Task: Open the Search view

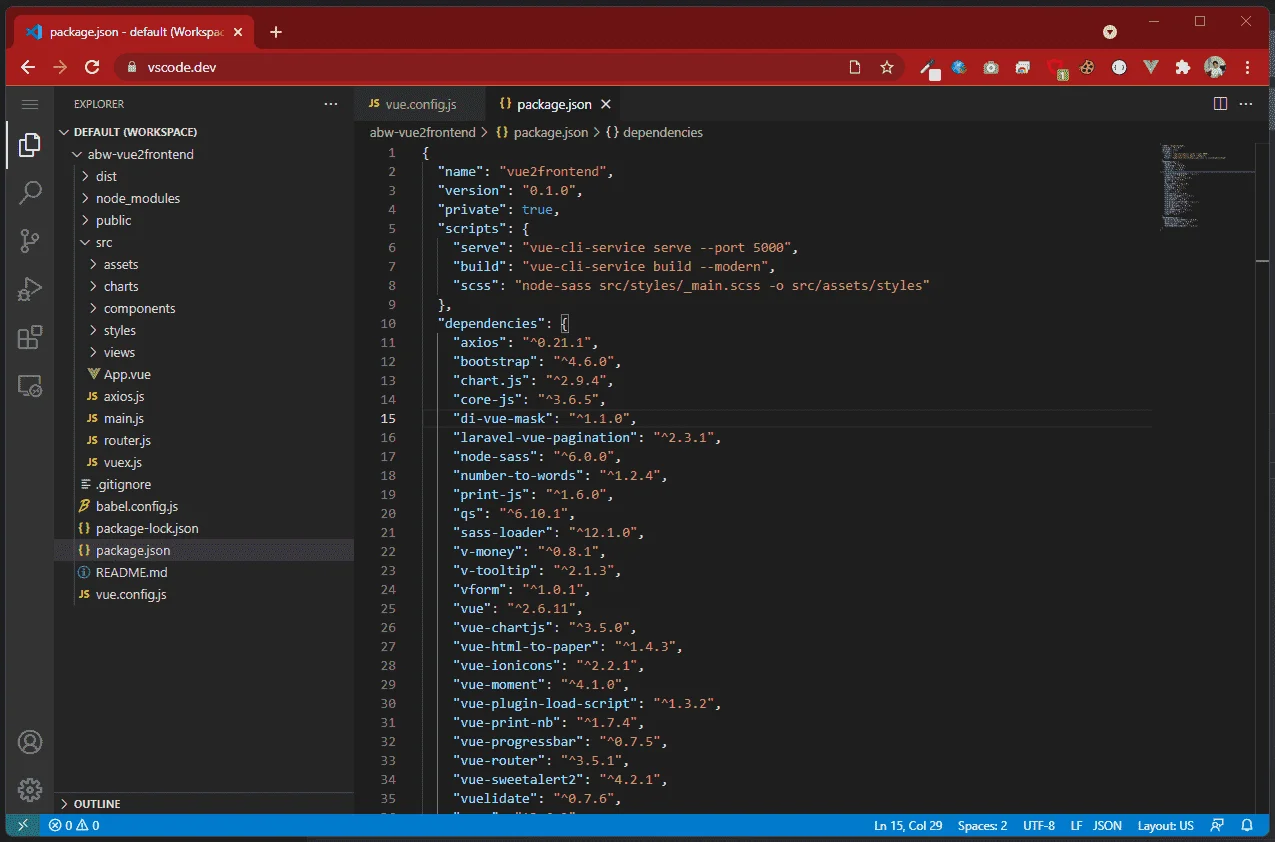Action: (x=29, y=192)
